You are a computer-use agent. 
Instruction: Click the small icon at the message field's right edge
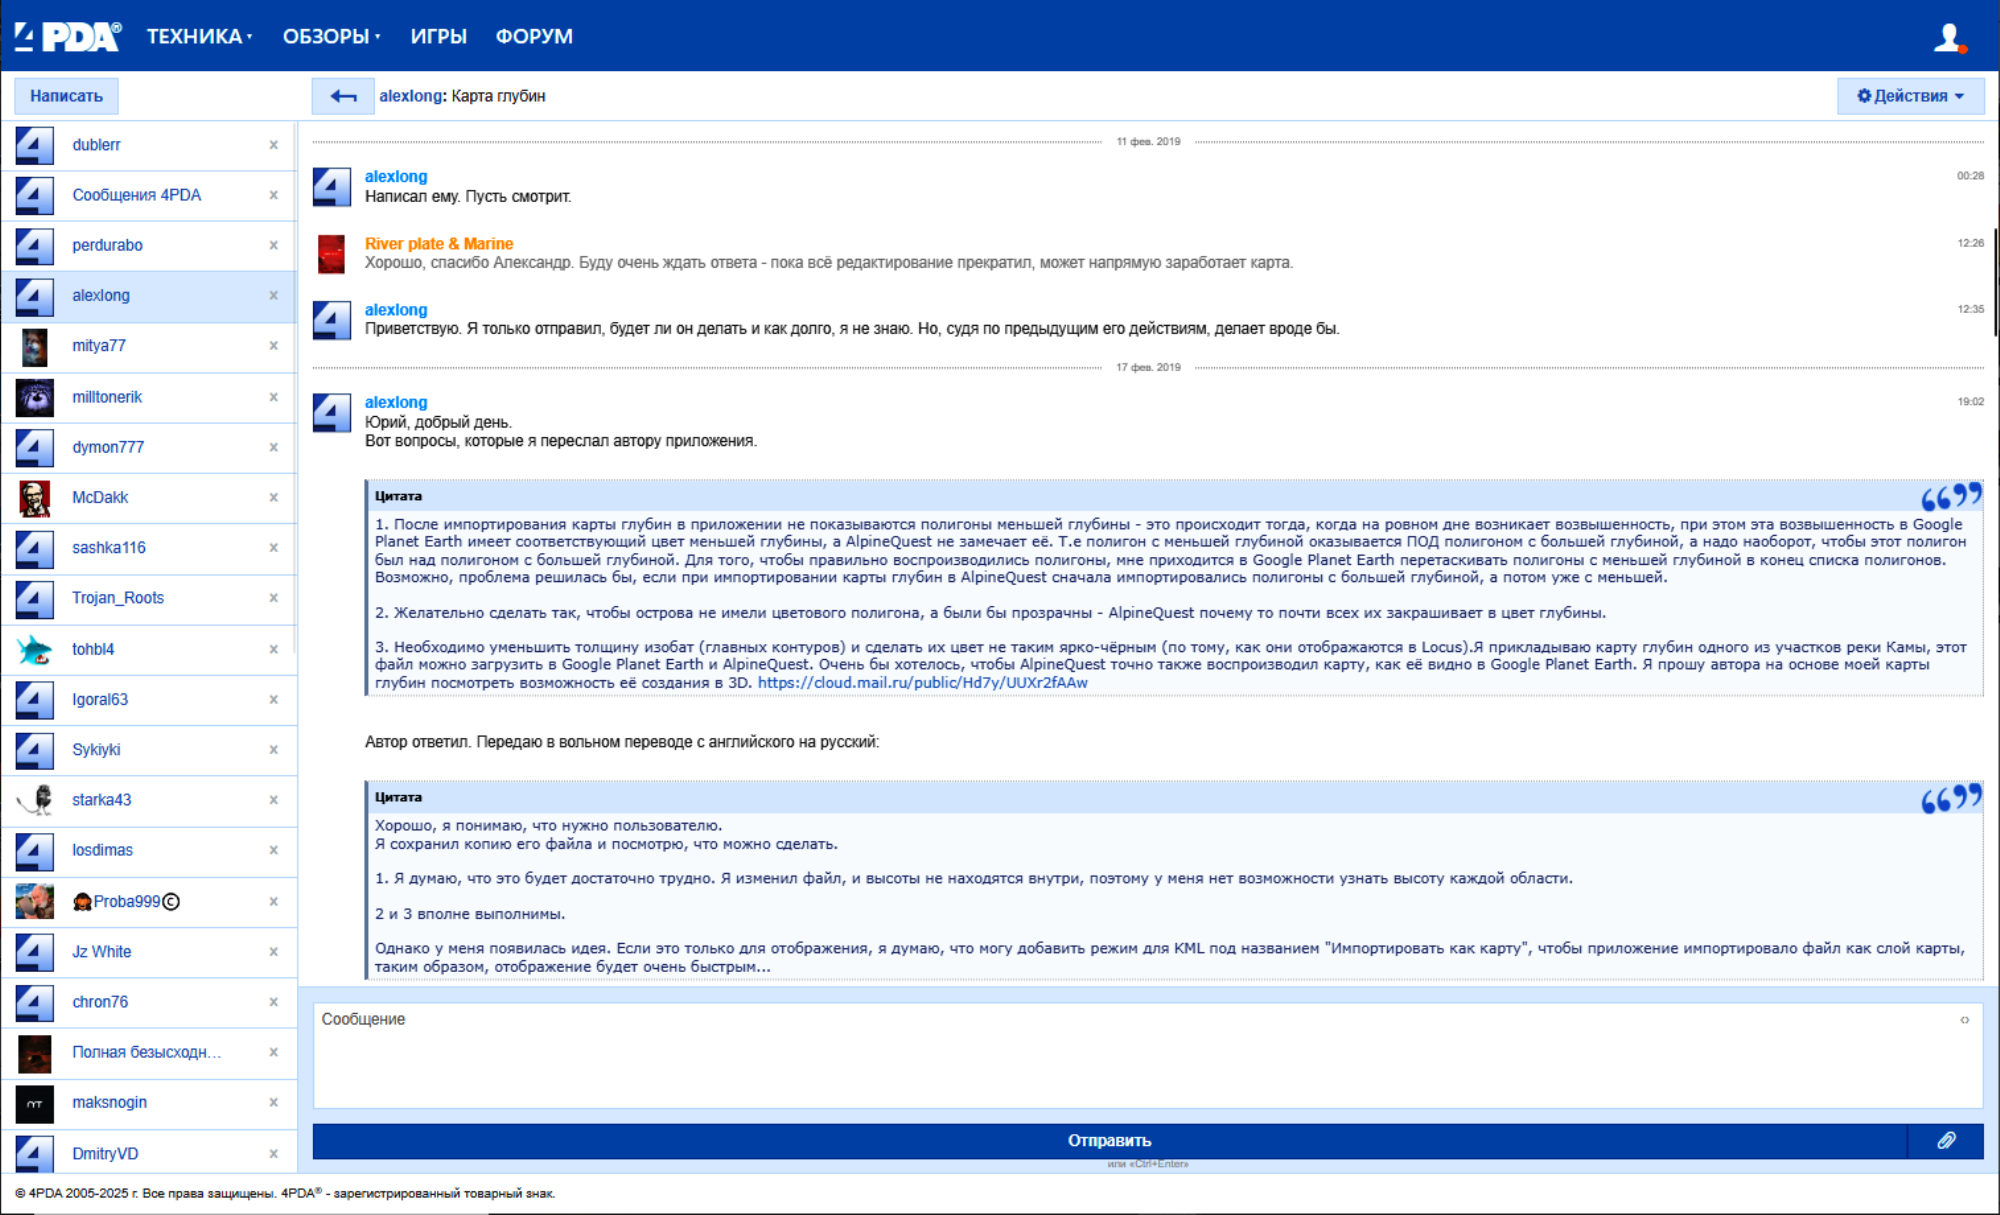click(x=1964, y=1020)
